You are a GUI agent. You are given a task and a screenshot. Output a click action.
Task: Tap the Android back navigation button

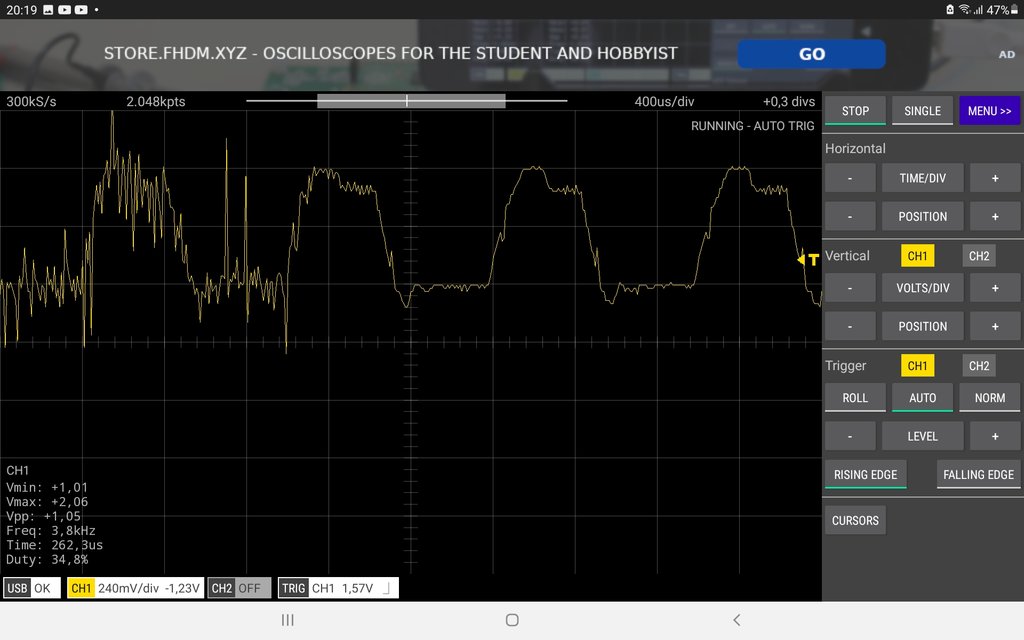point(737,620)
